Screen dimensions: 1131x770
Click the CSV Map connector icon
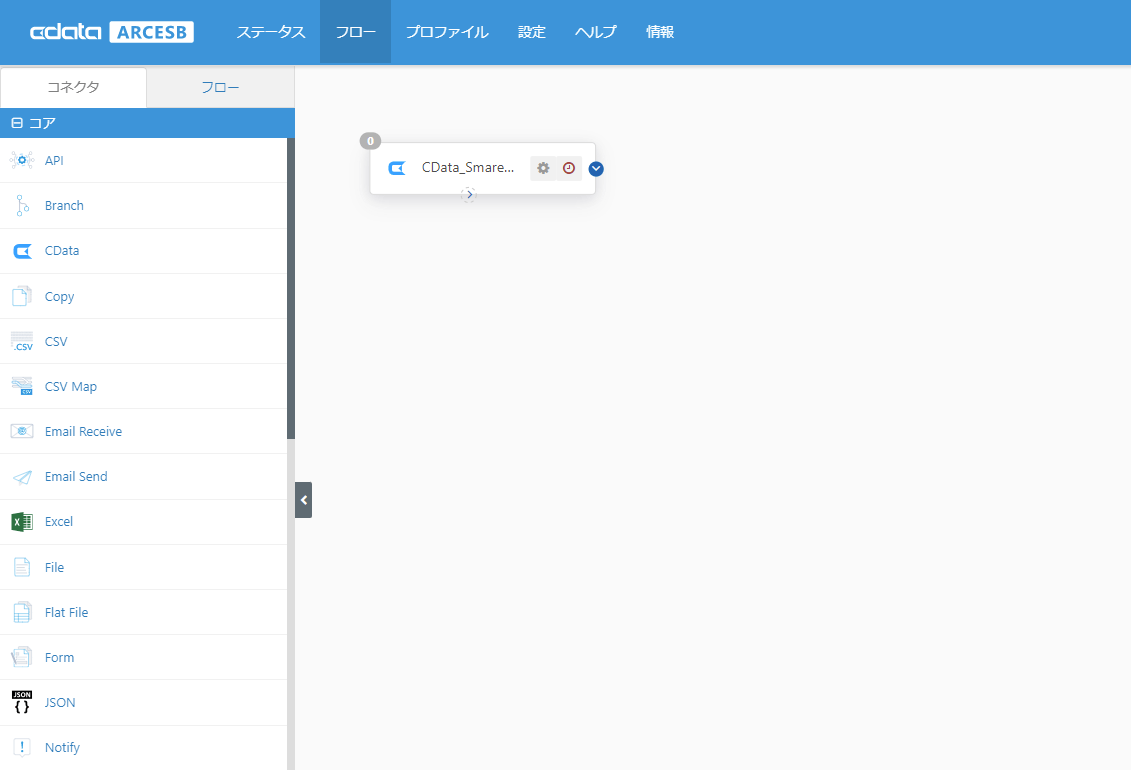tap(22, 386)
